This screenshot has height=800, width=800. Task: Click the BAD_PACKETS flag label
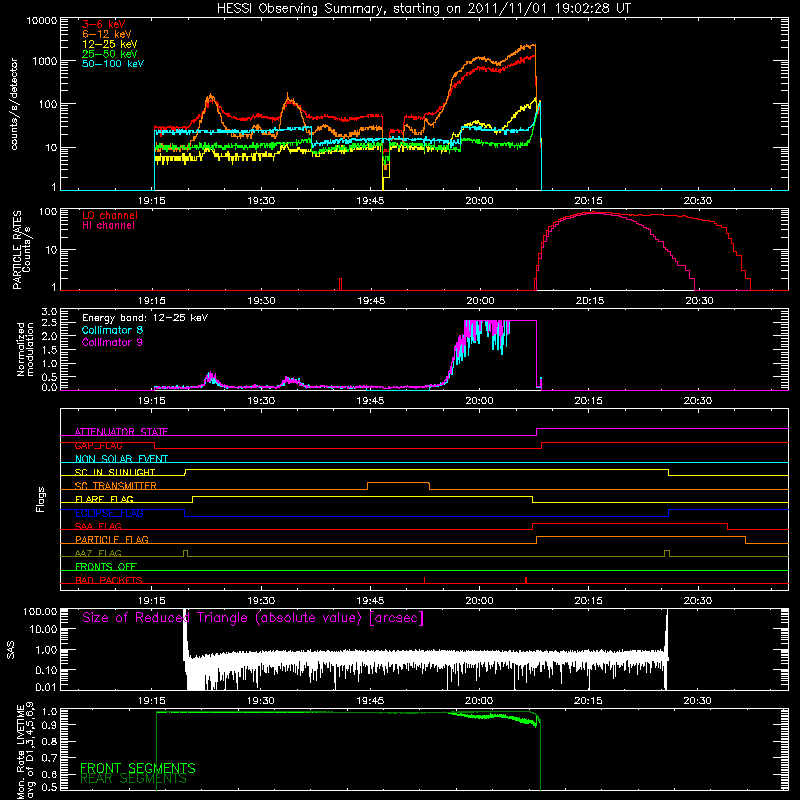coord(109,580)
